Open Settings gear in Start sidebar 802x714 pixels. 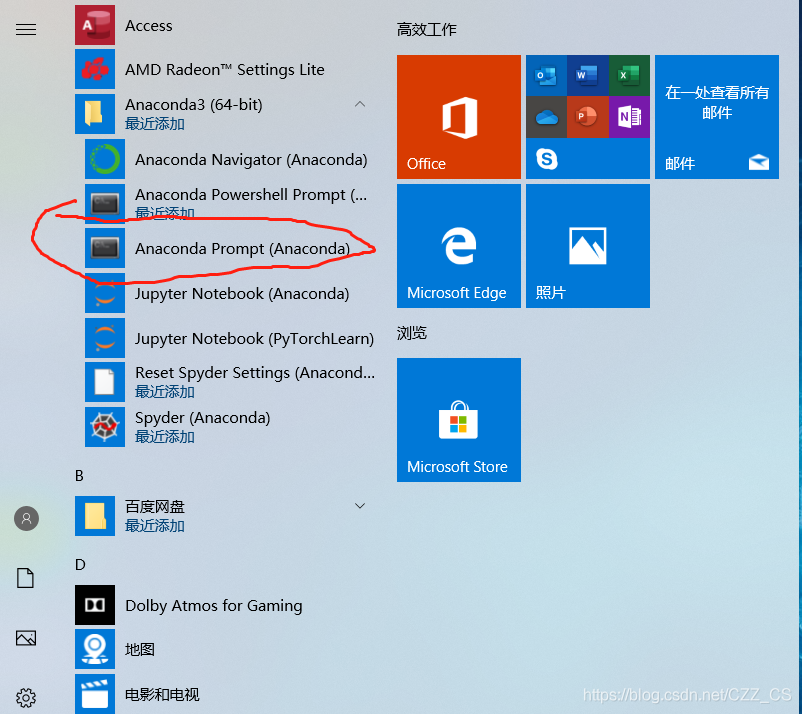(x=26, y=697)
